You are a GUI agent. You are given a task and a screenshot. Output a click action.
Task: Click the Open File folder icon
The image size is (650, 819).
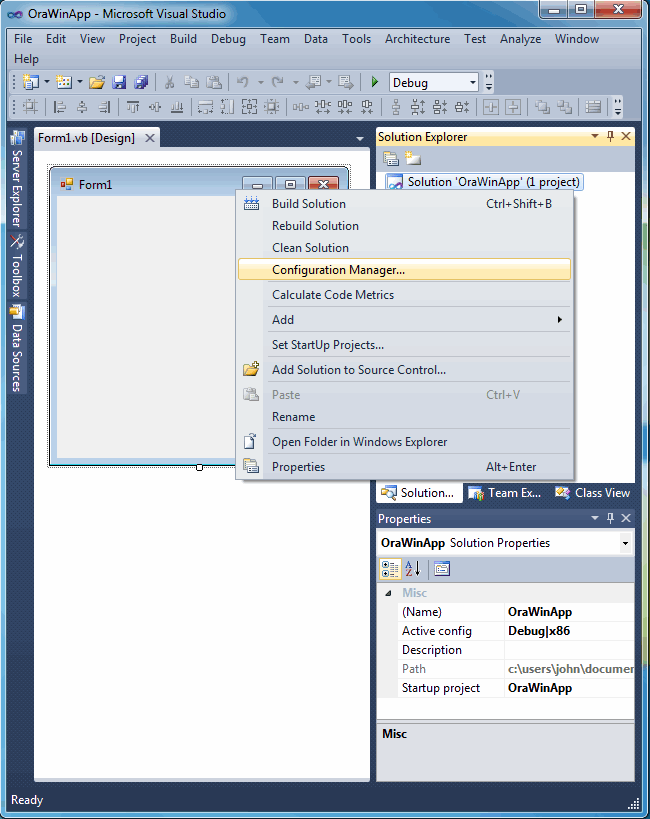point(97,82)
